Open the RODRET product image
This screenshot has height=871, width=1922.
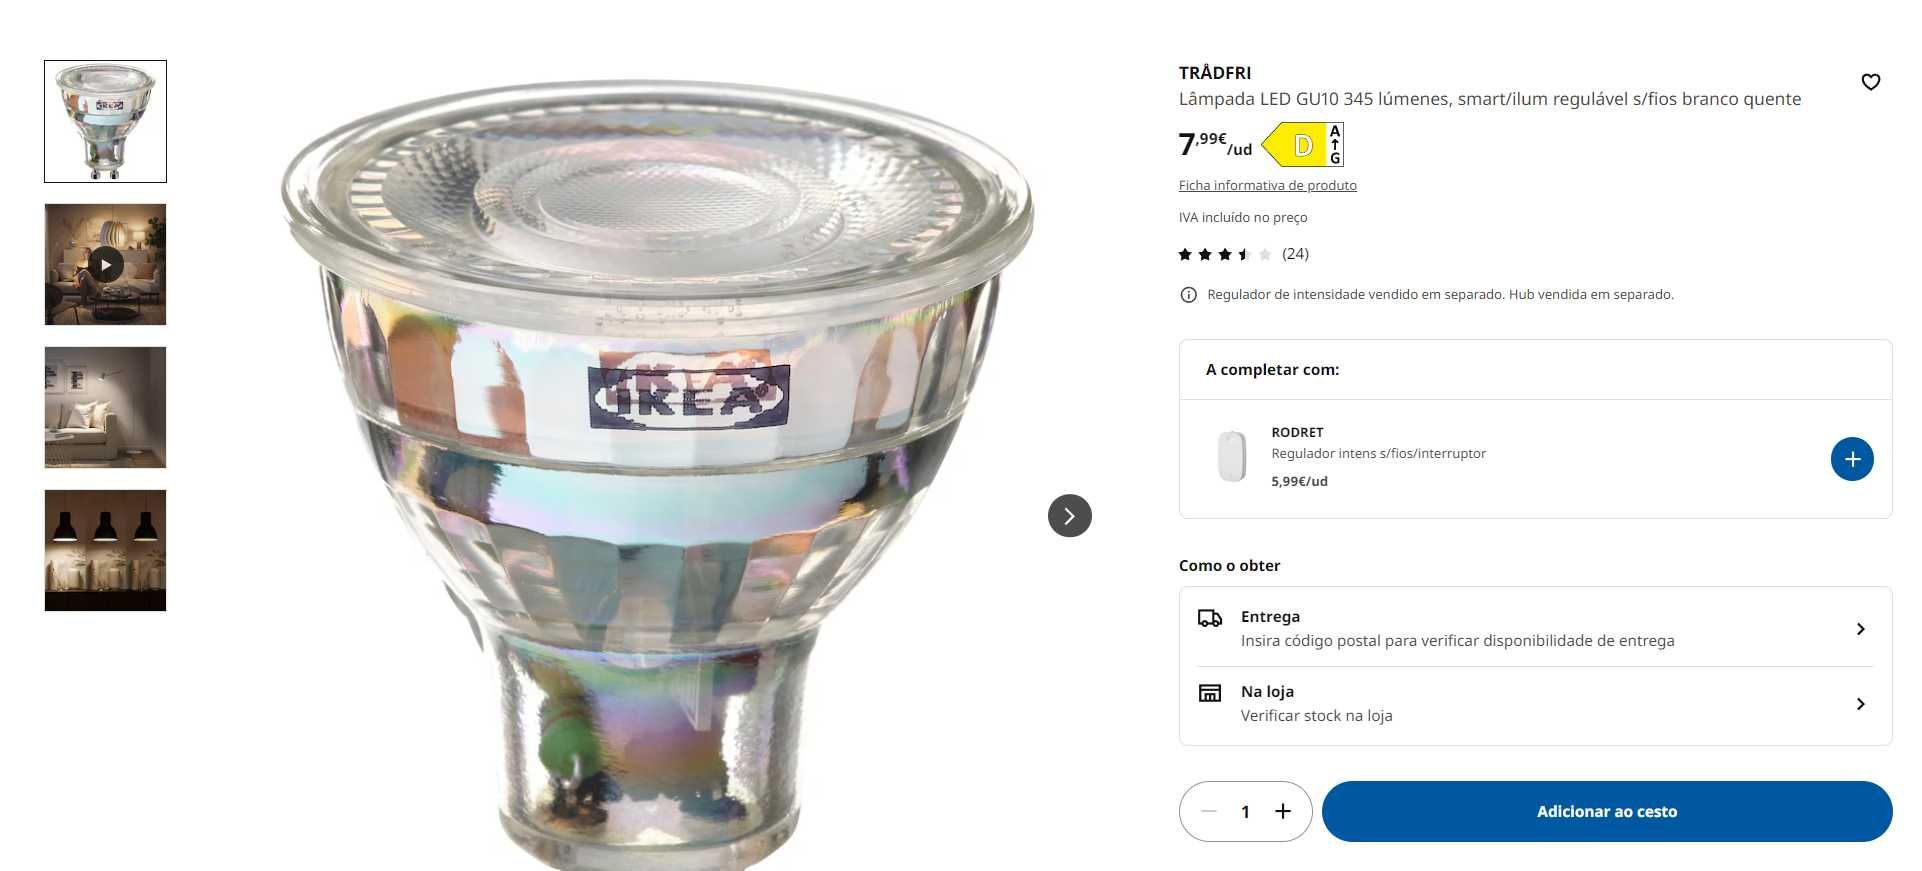[1231, 456]
